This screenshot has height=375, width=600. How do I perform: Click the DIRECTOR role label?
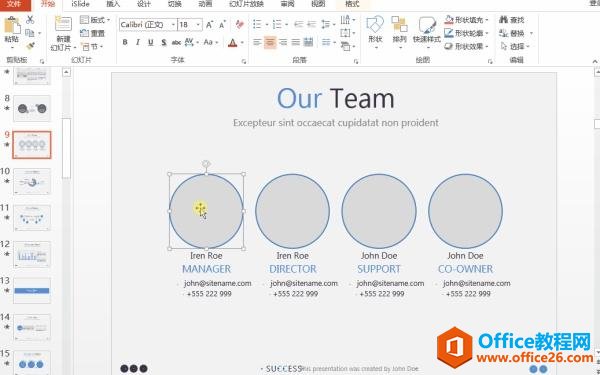pos(293,269)
